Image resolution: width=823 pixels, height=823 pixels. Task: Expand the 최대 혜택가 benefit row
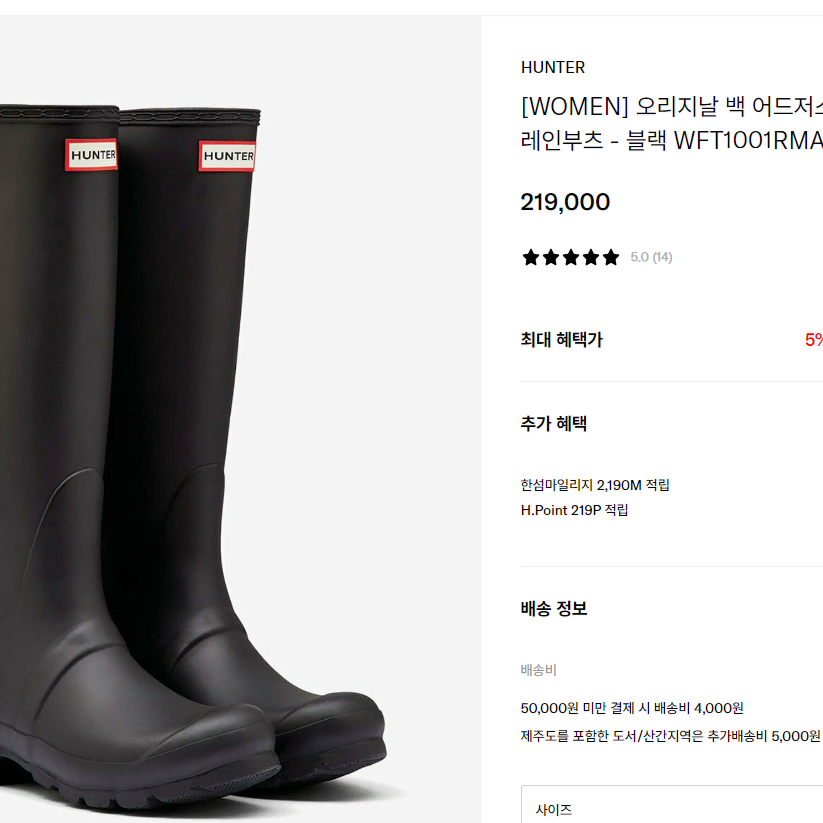672,340
